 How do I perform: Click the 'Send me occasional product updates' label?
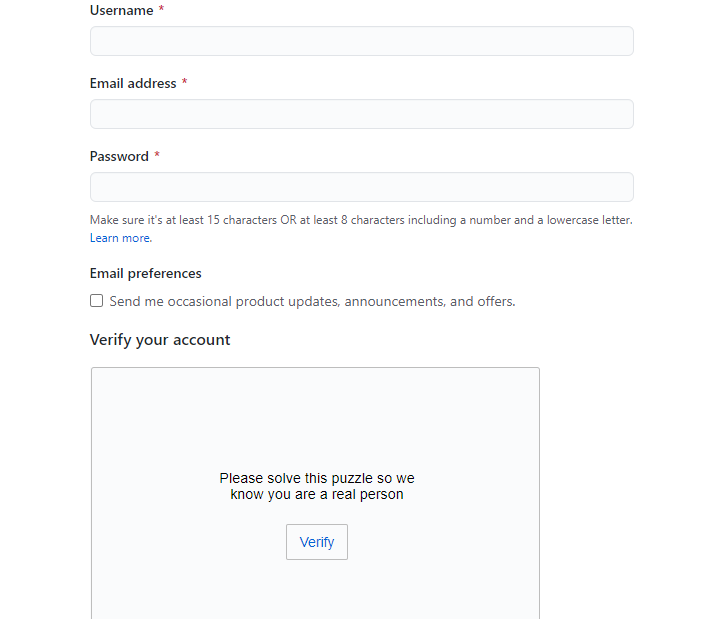tap(312, 301)
